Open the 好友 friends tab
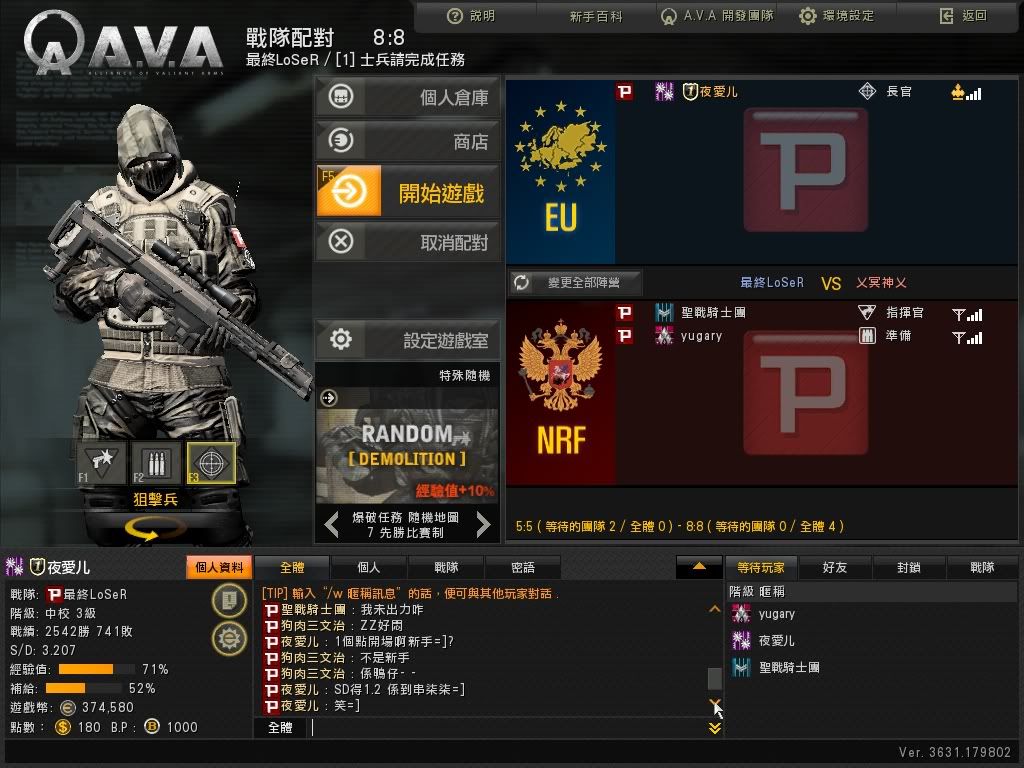 [x=835, y=568]
